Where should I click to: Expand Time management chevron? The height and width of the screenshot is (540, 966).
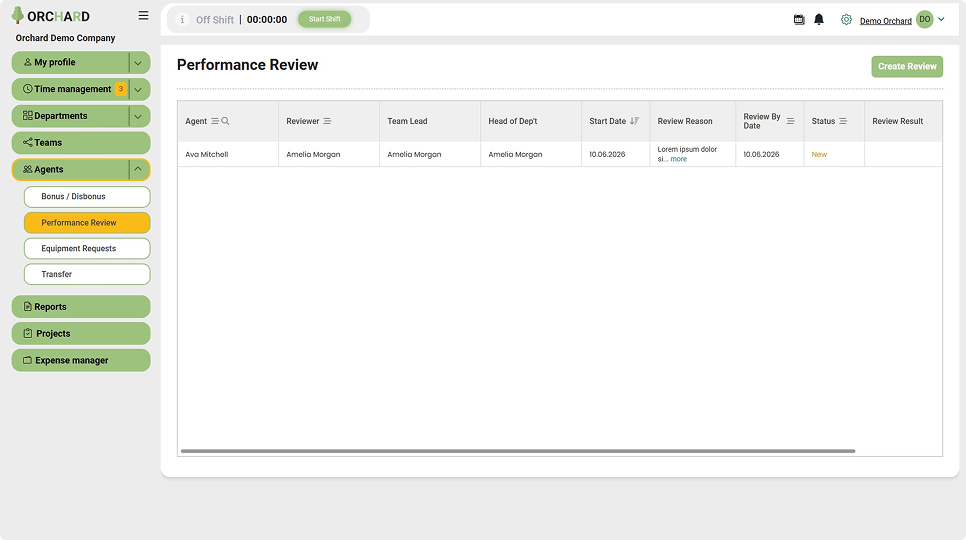click(x=138, y=89)
